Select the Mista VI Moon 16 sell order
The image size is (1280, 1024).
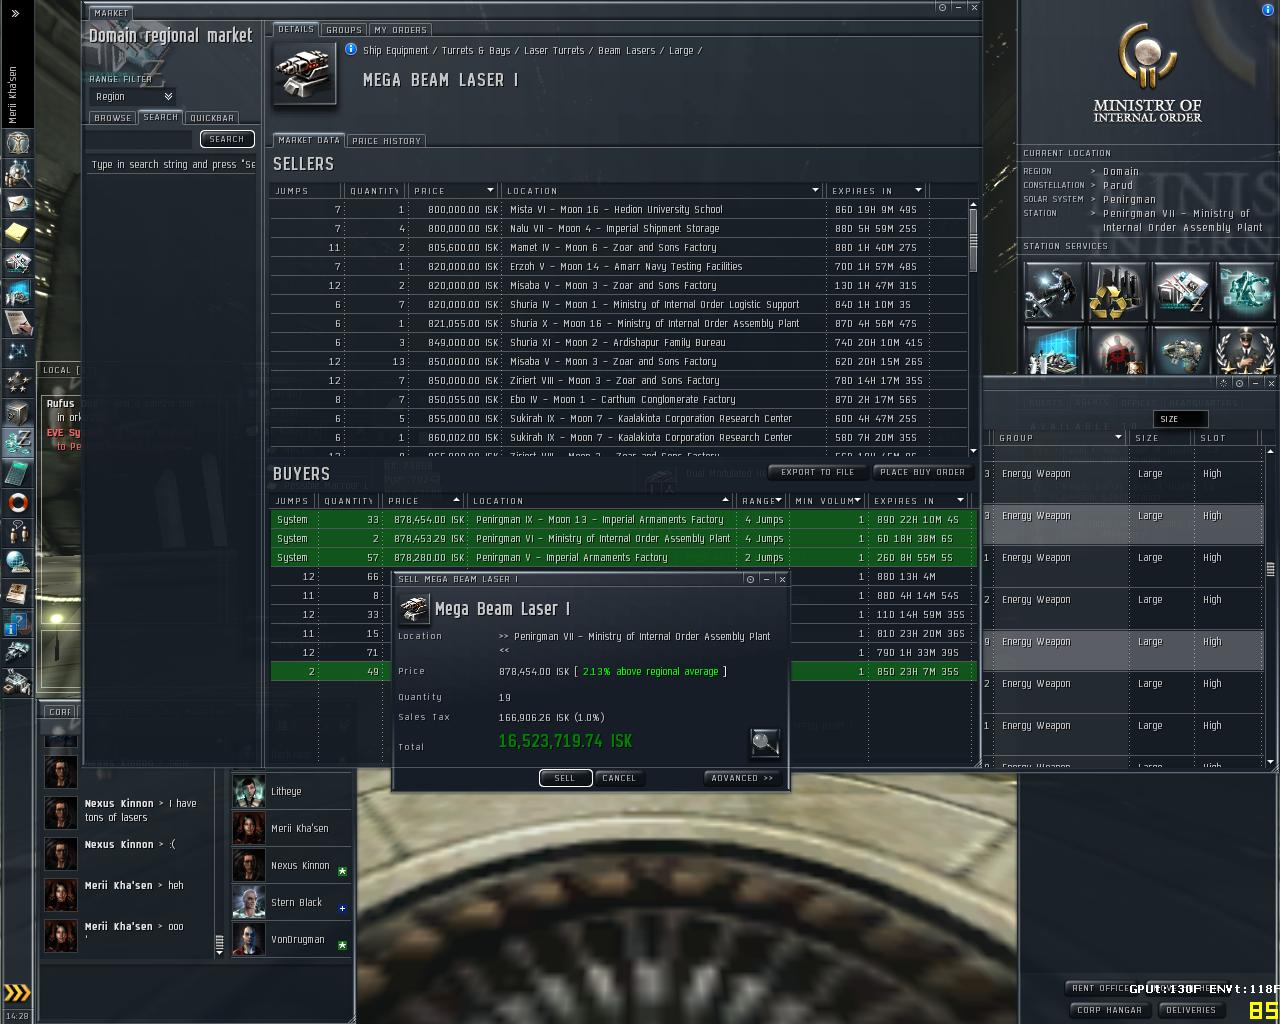(x=618, y=210)
